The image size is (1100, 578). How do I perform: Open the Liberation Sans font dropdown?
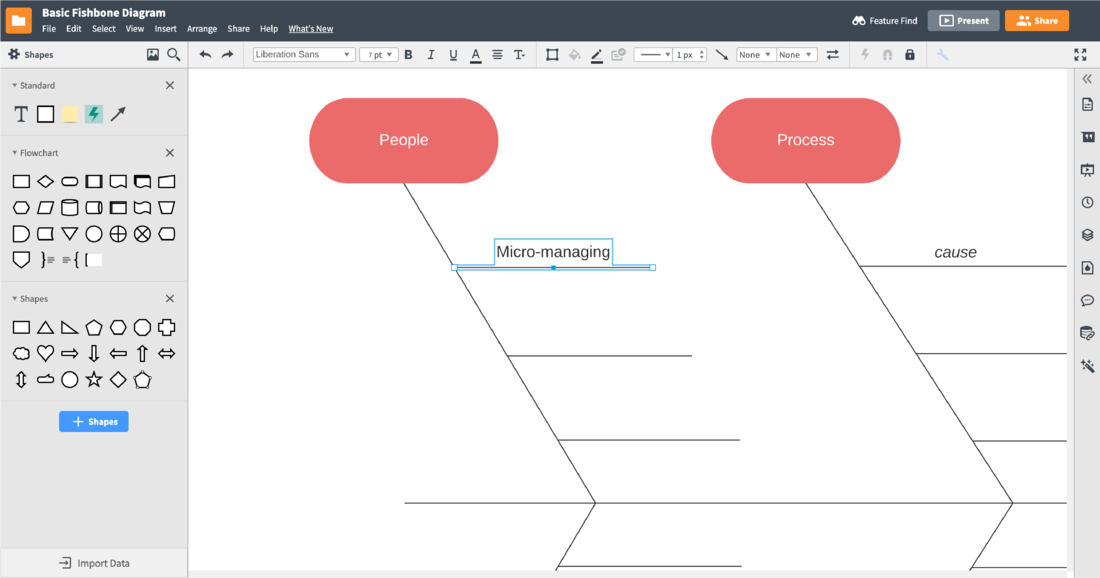[x=303, y=55]
